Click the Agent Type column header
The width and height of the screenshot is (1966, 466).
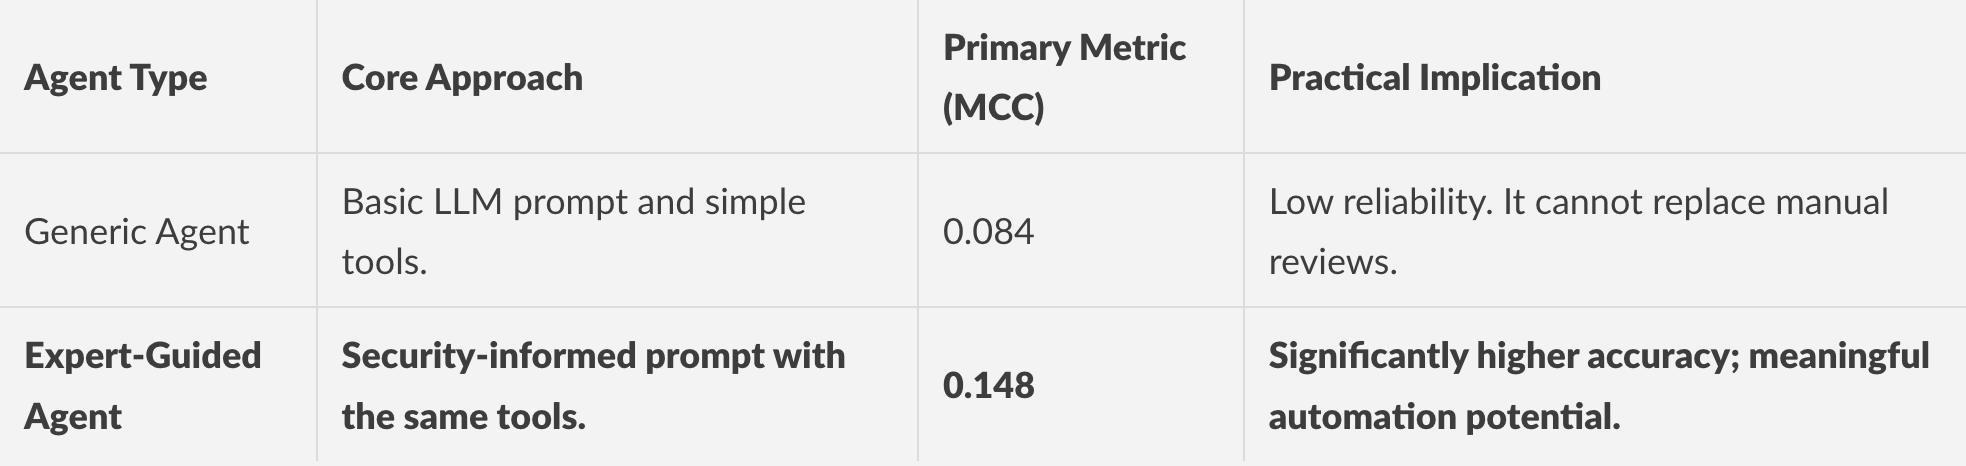(116, 78)
